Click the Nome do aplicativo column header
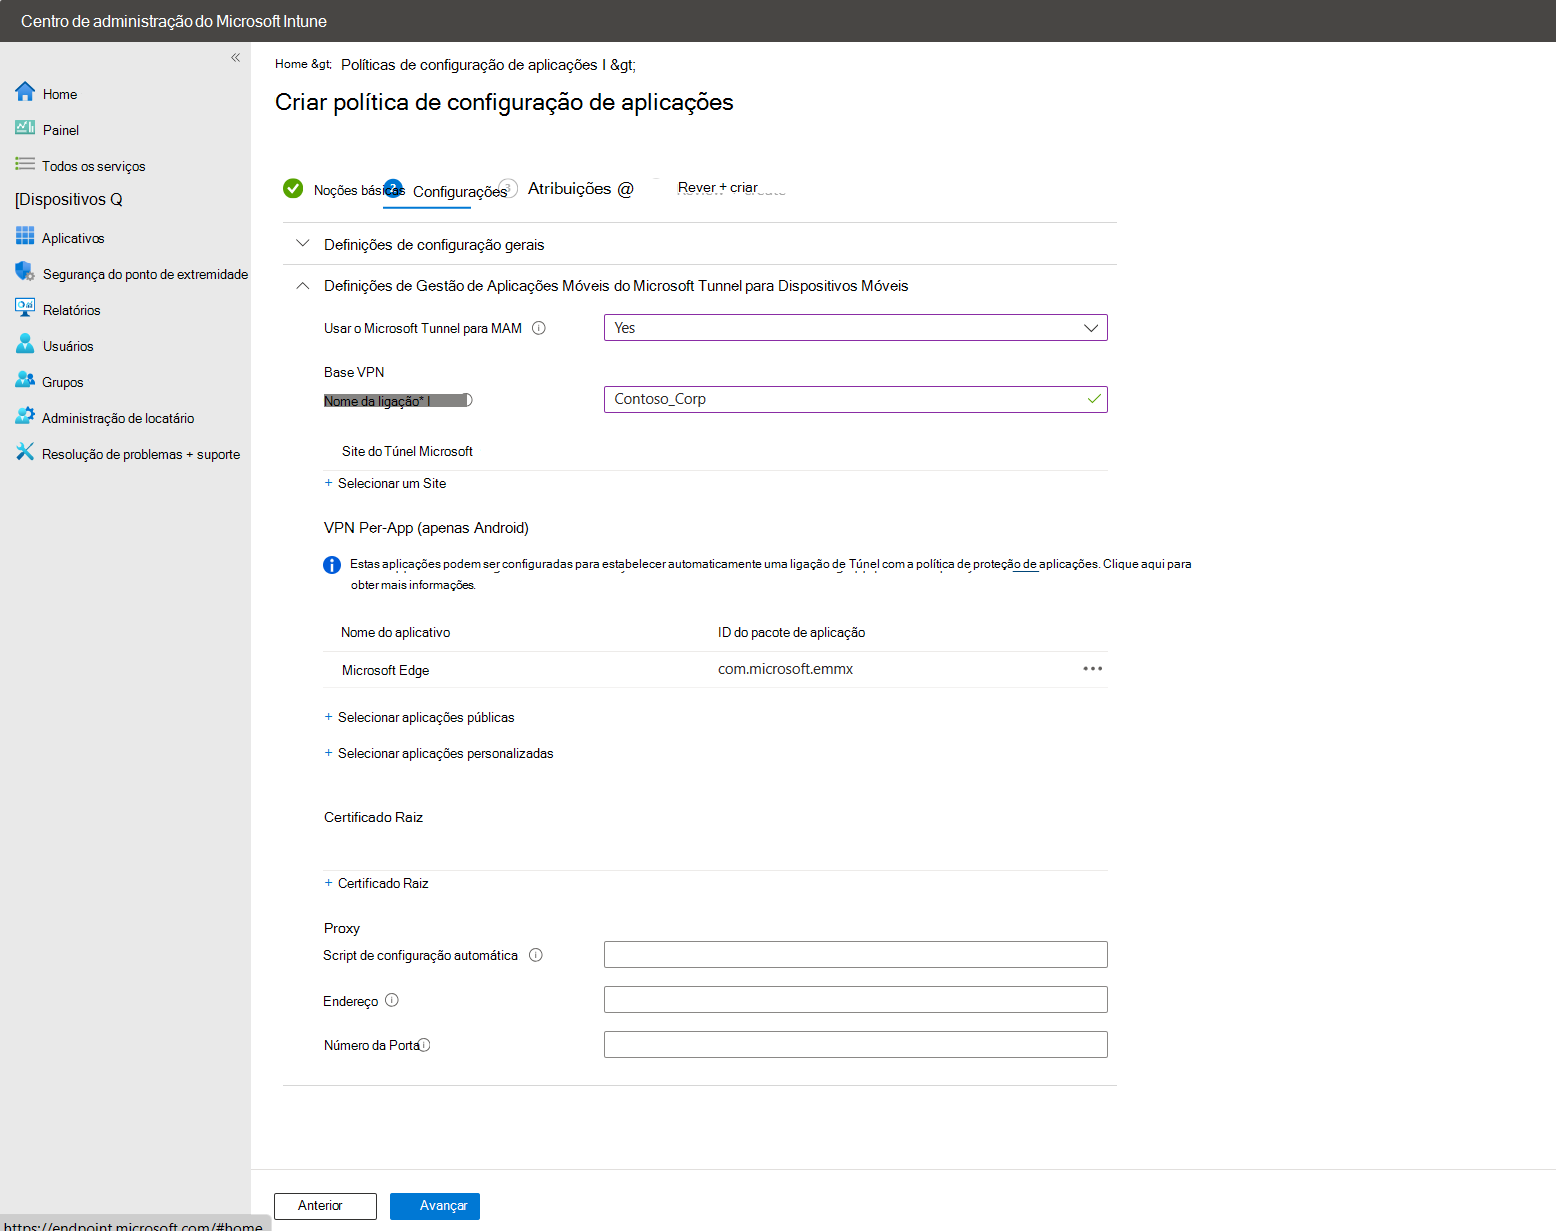 click(395, 632)
